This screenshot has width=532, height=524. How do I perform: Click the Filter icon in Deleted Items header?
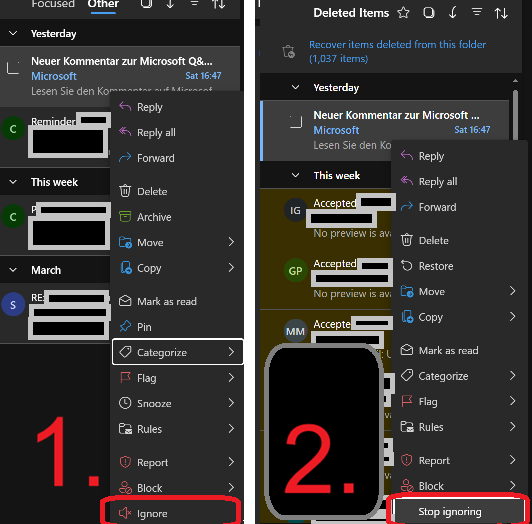(x=477, y=13)
